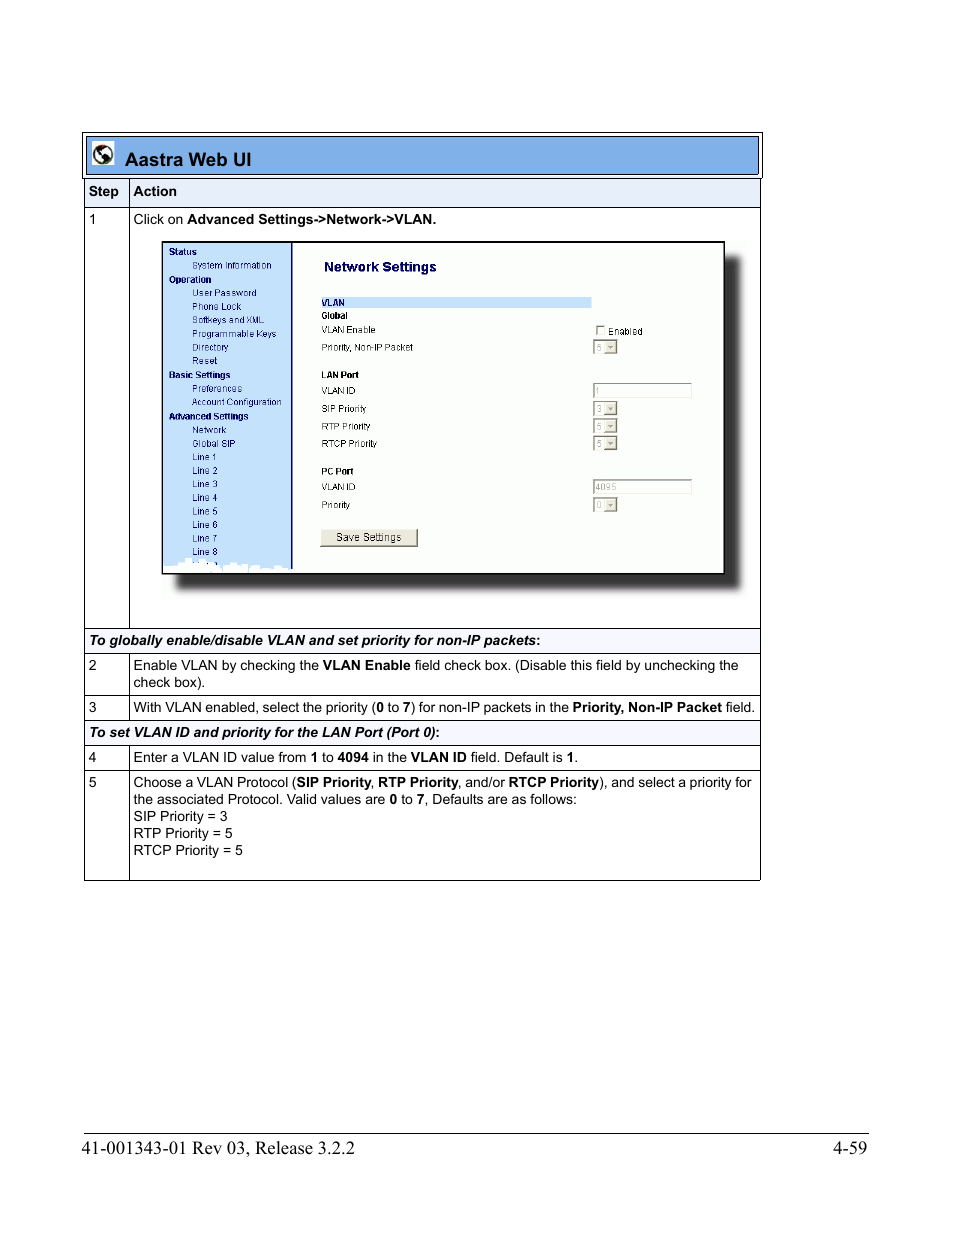Open the Line 6 settings
This screenshot has width=954, height=1235.
[205, 525]
